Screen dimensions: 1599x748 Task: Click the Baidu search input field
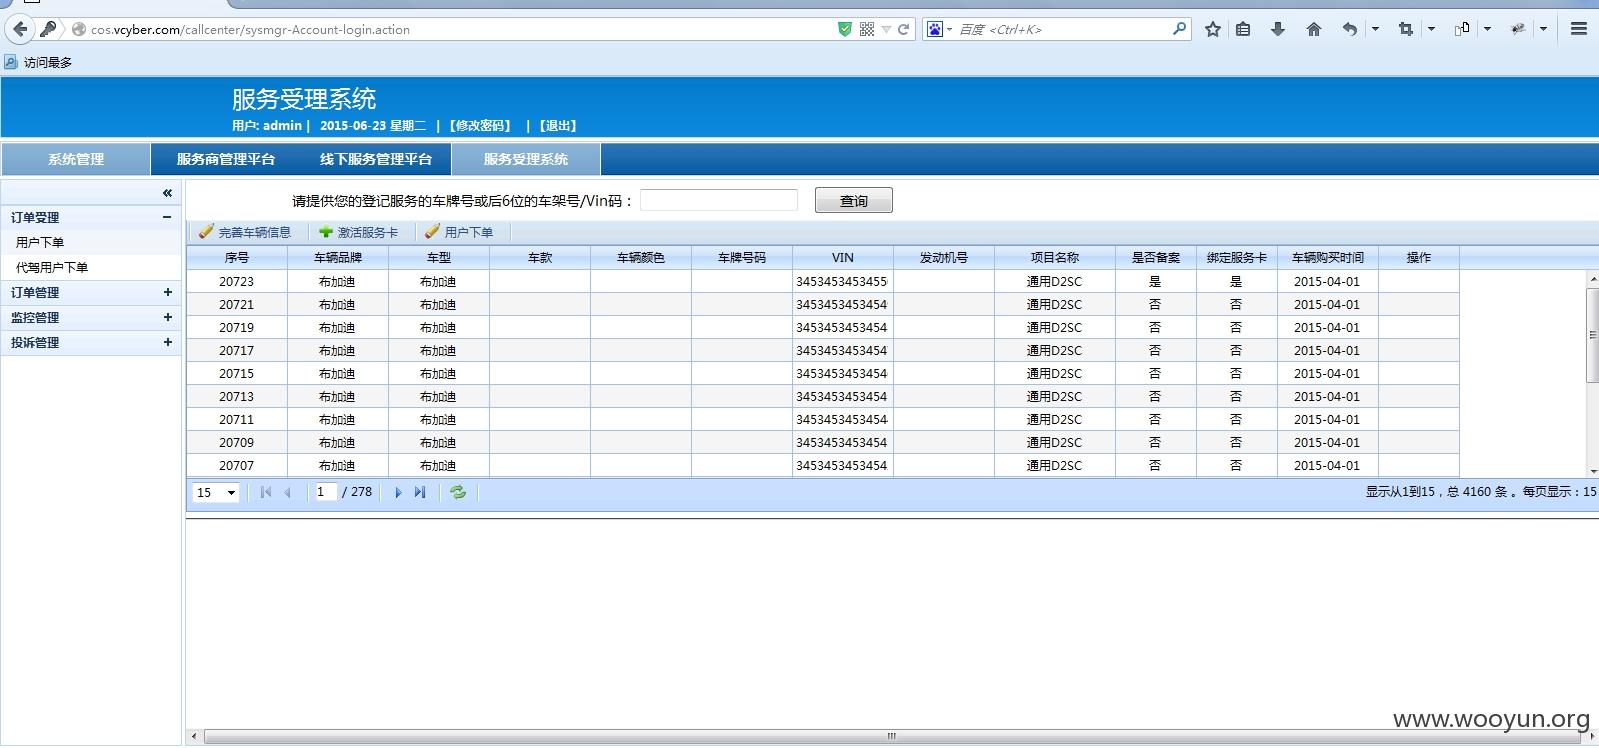1063,29
